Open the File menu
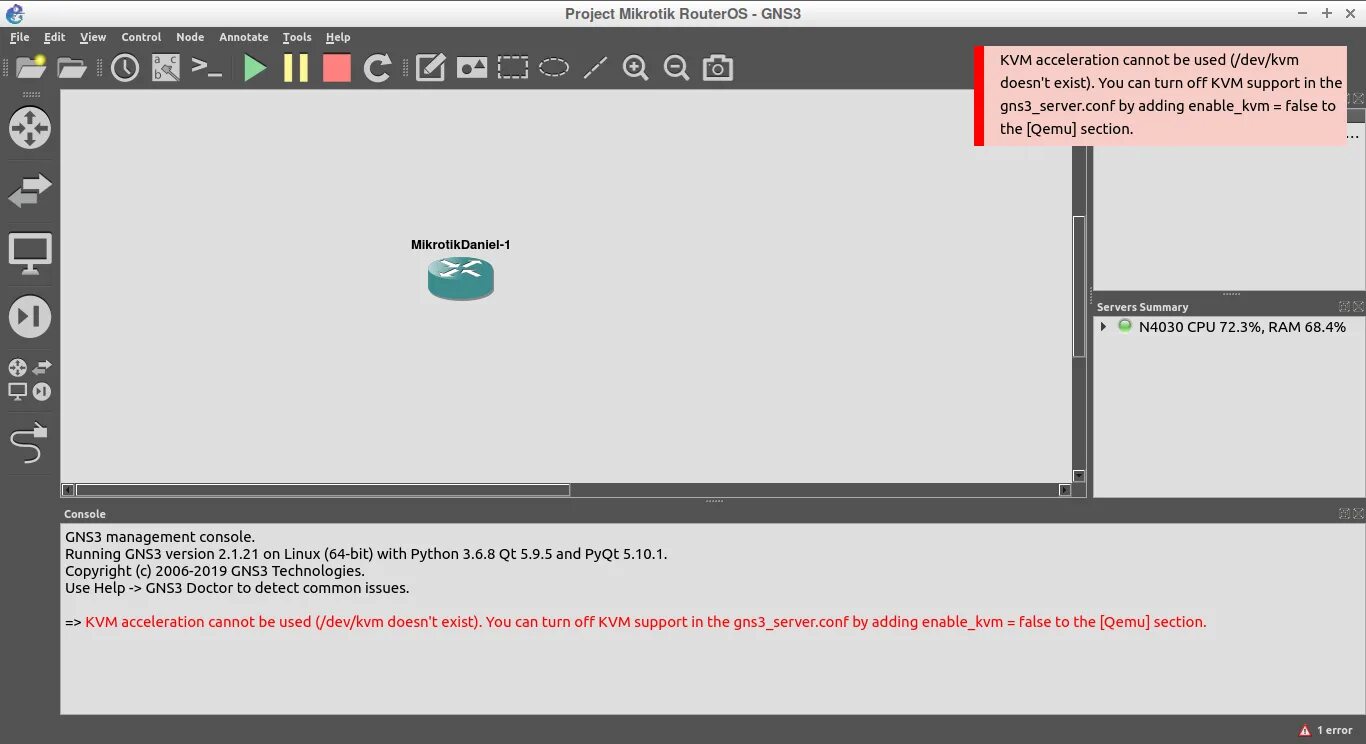Image resolution: width=1366 pixels, height=744 pixels. tap(19, 37)
